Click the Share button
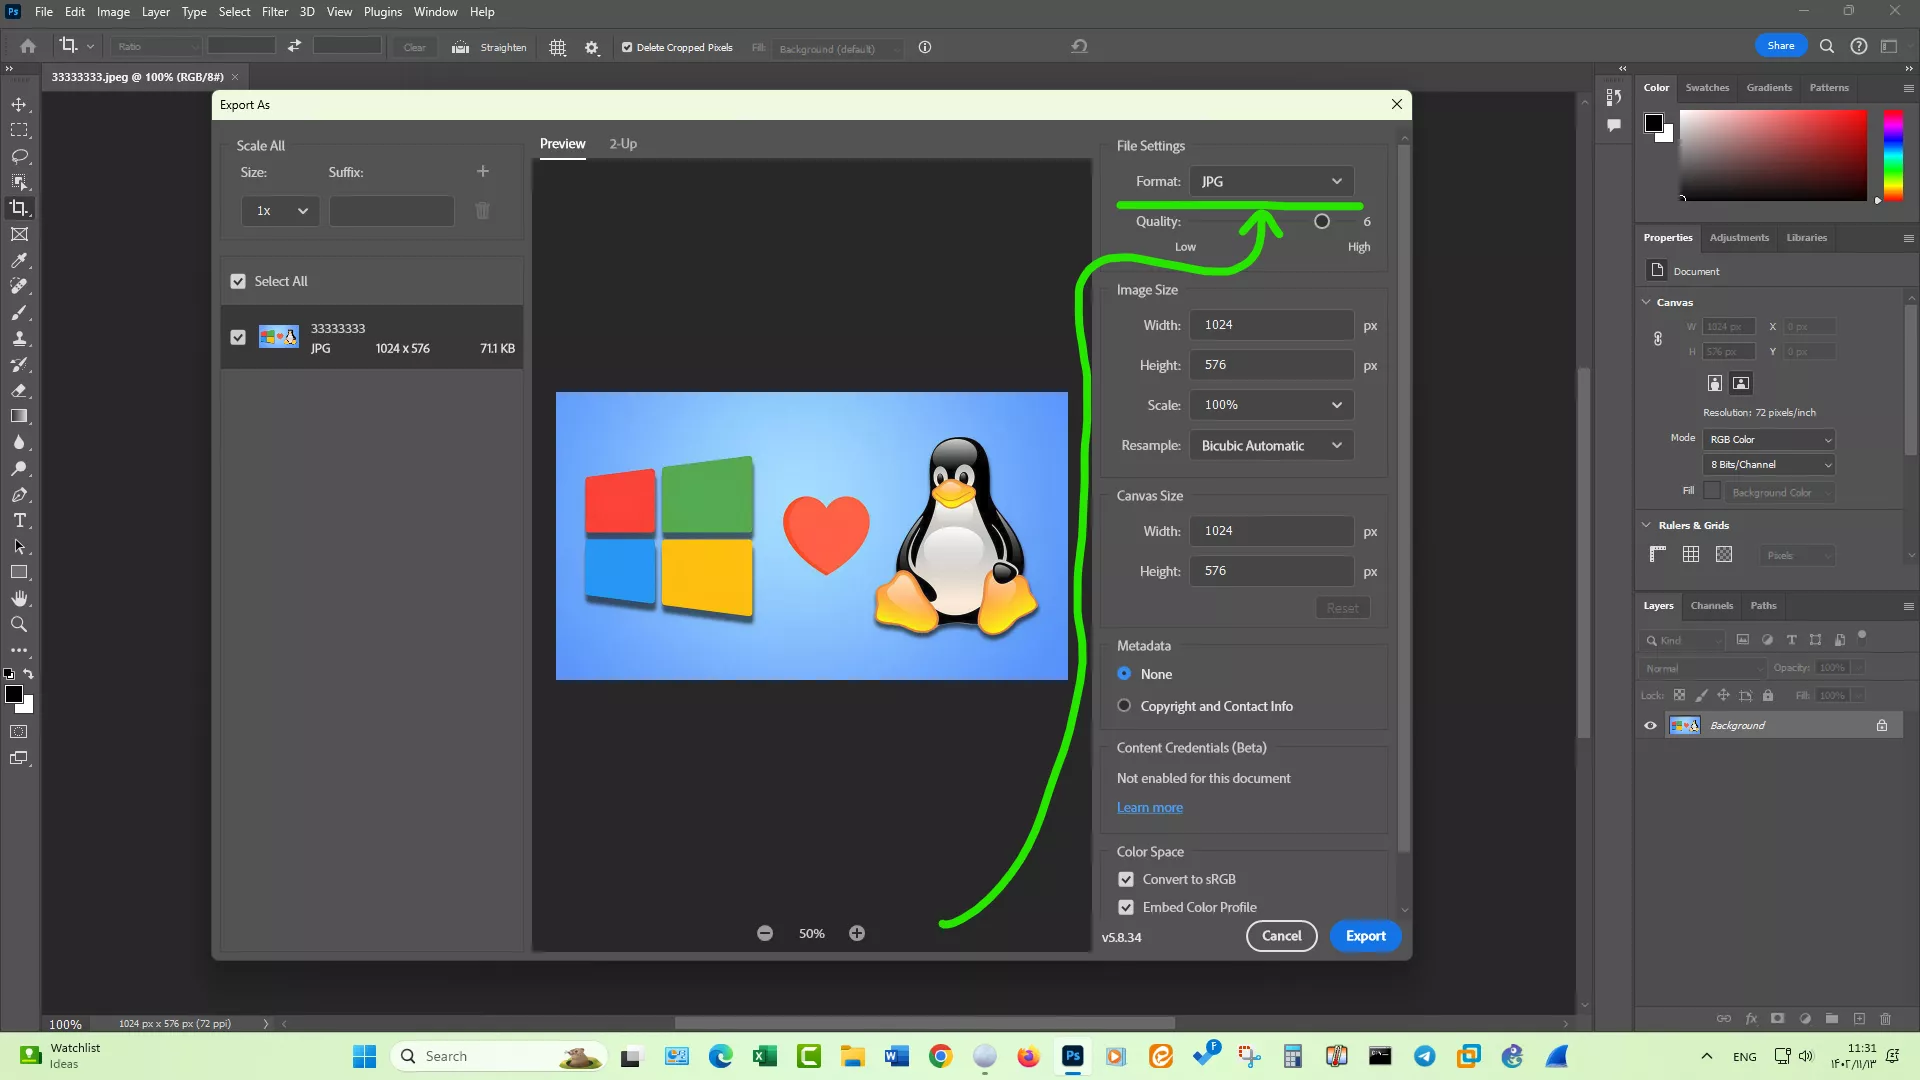1920x1080 pixels. click(x=1780, y=46)
